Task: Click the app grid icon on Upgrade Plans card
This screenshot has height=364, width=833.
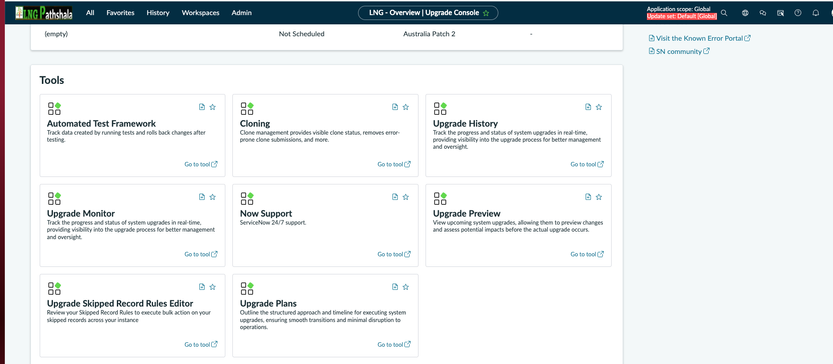Action: tap(247, 289)
